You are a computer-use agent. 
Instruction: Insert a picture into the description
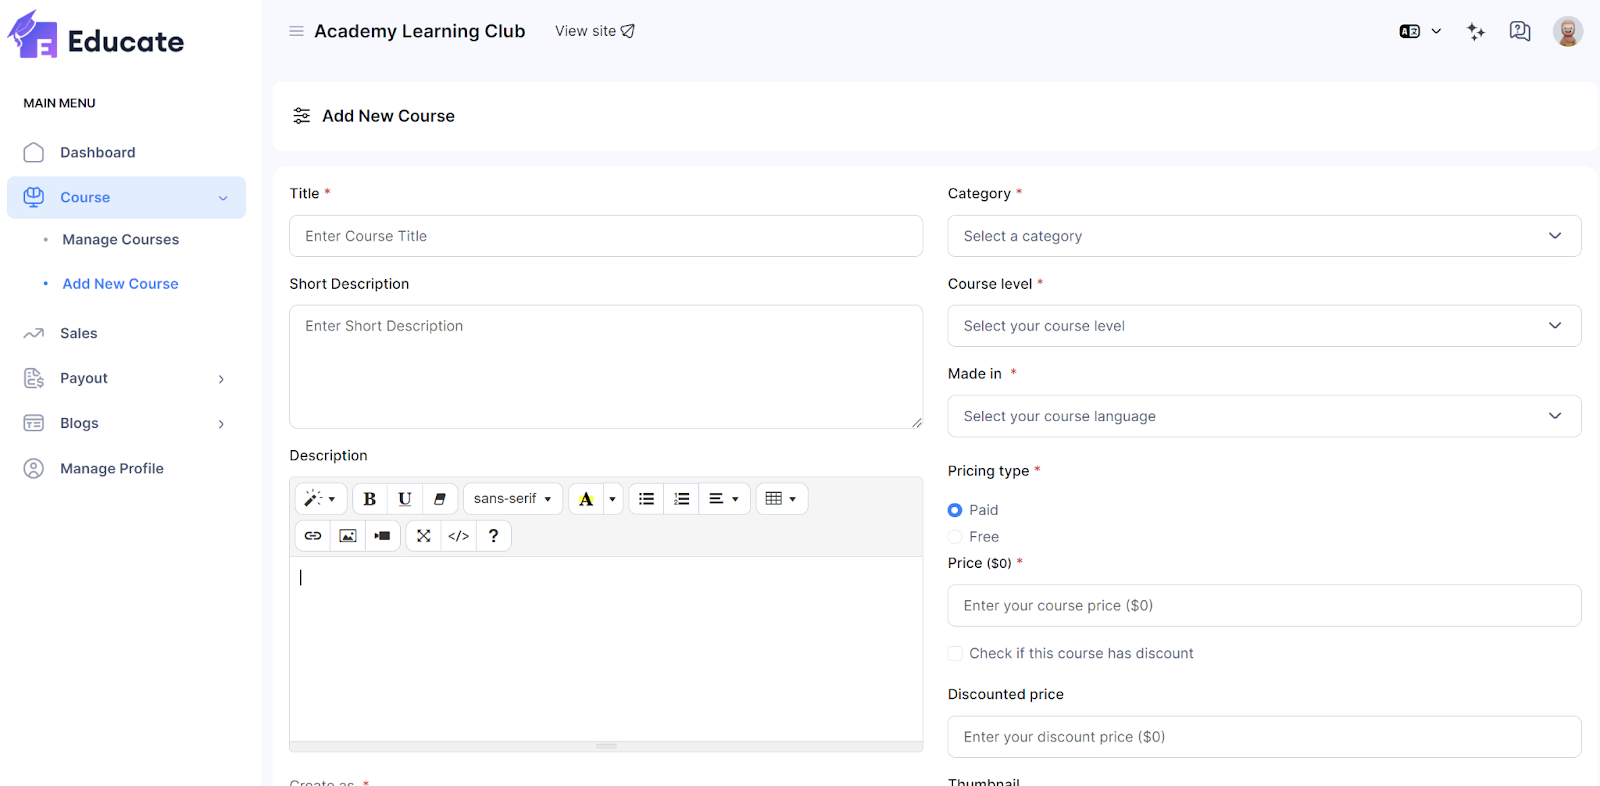(x=348, y=536)
